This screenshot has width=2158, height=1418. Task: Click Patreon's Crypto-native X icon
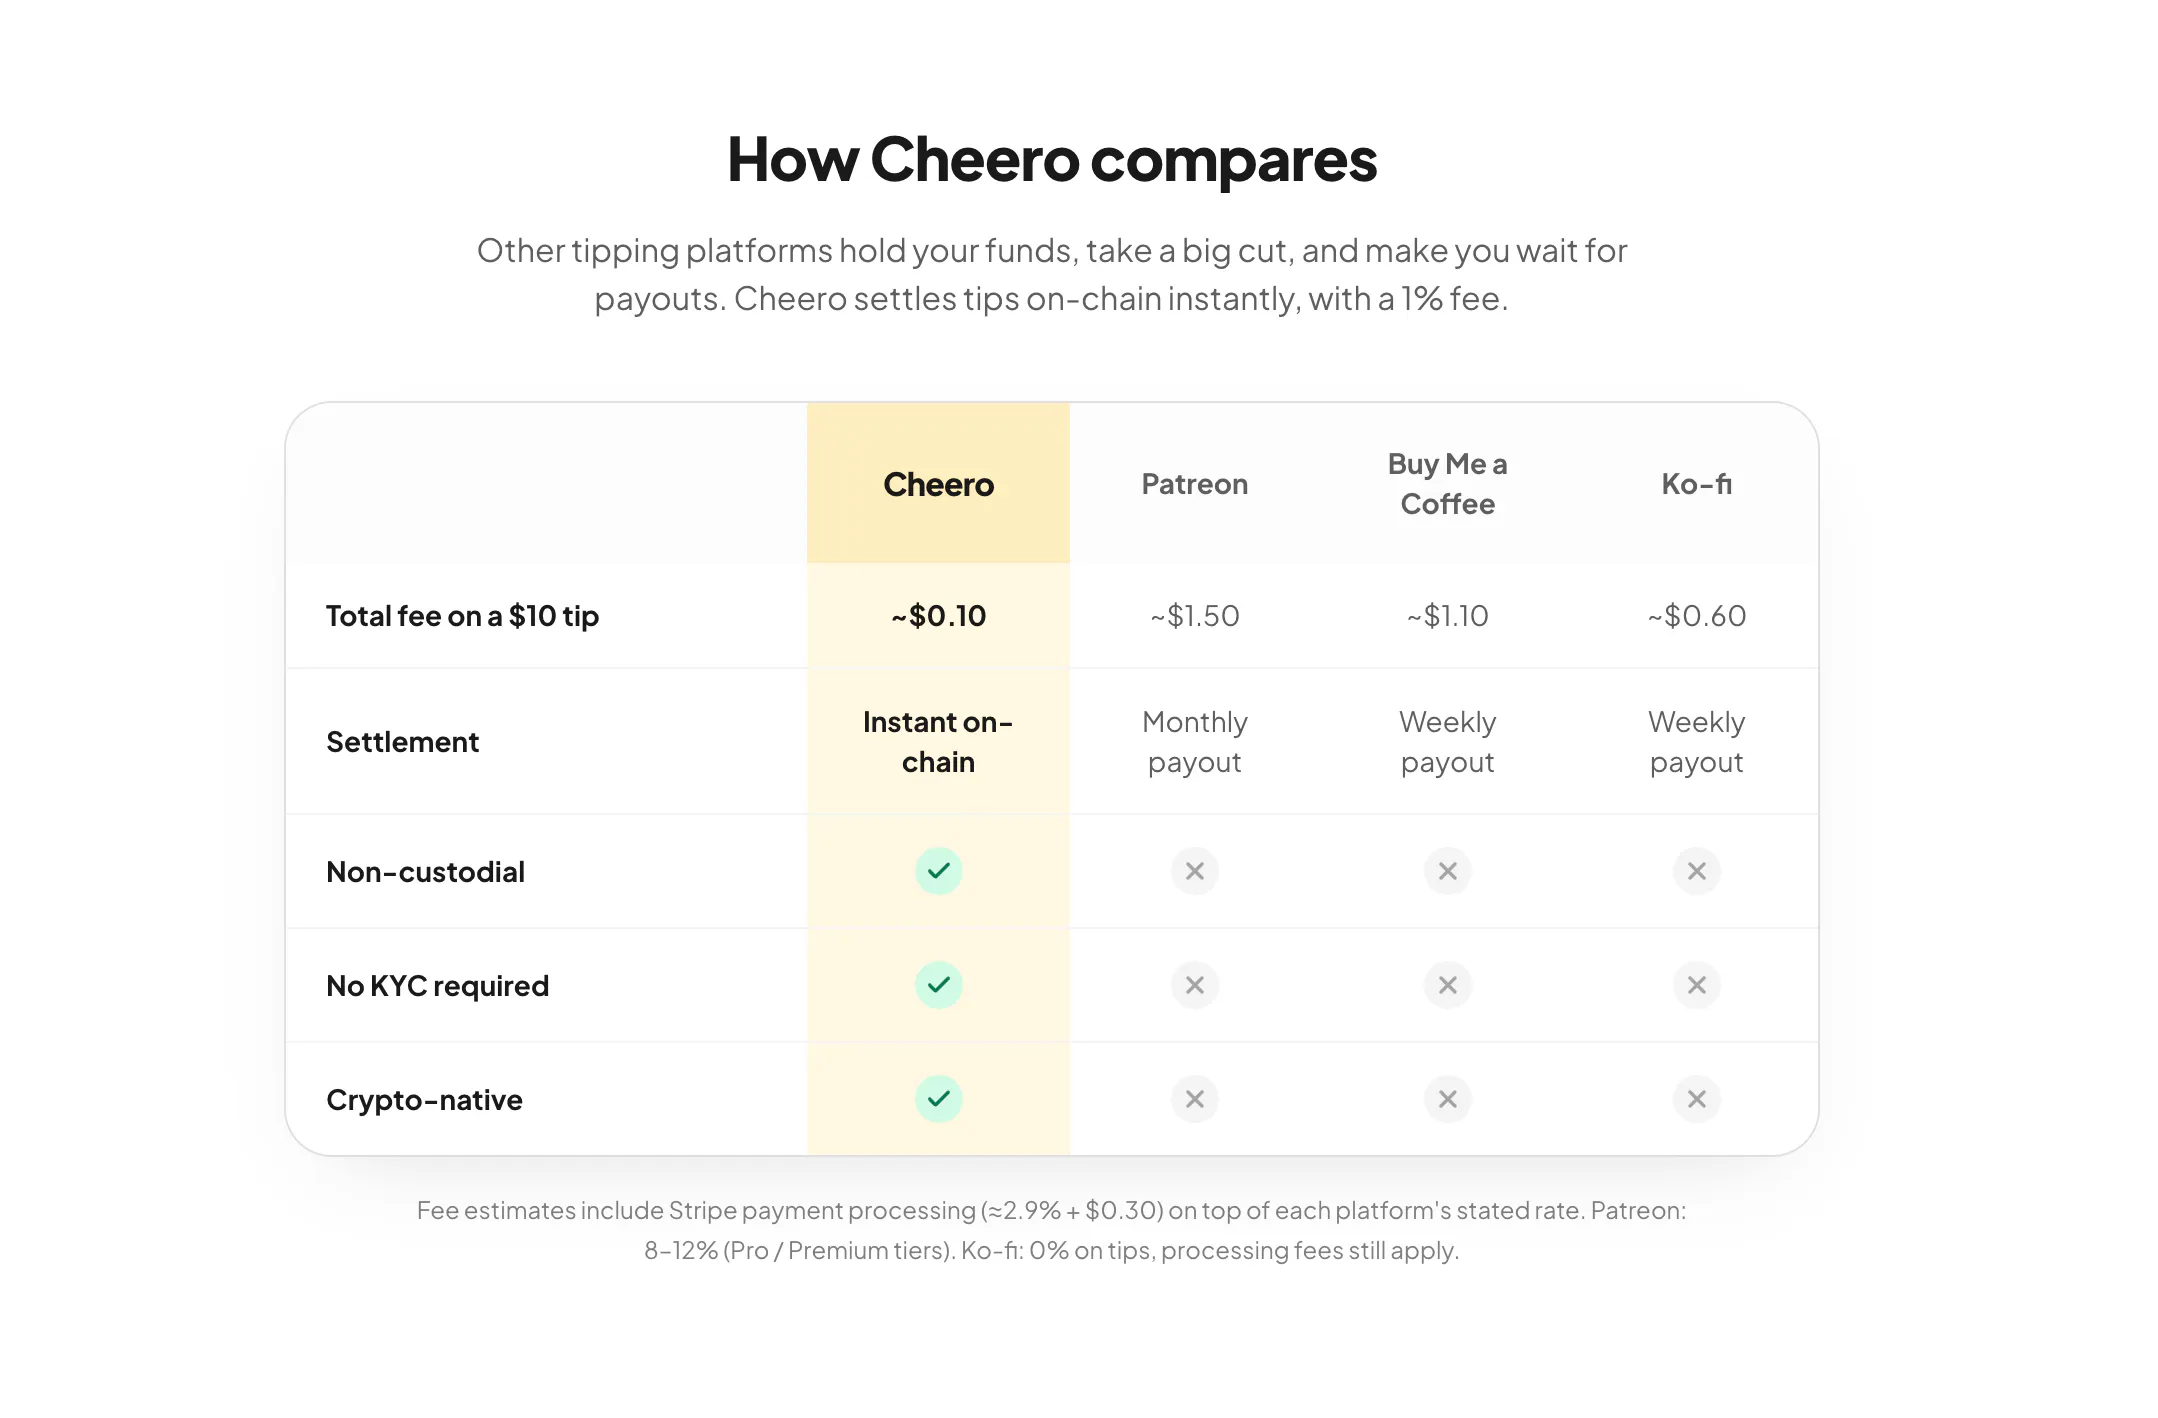[x=1194, y=1099]
